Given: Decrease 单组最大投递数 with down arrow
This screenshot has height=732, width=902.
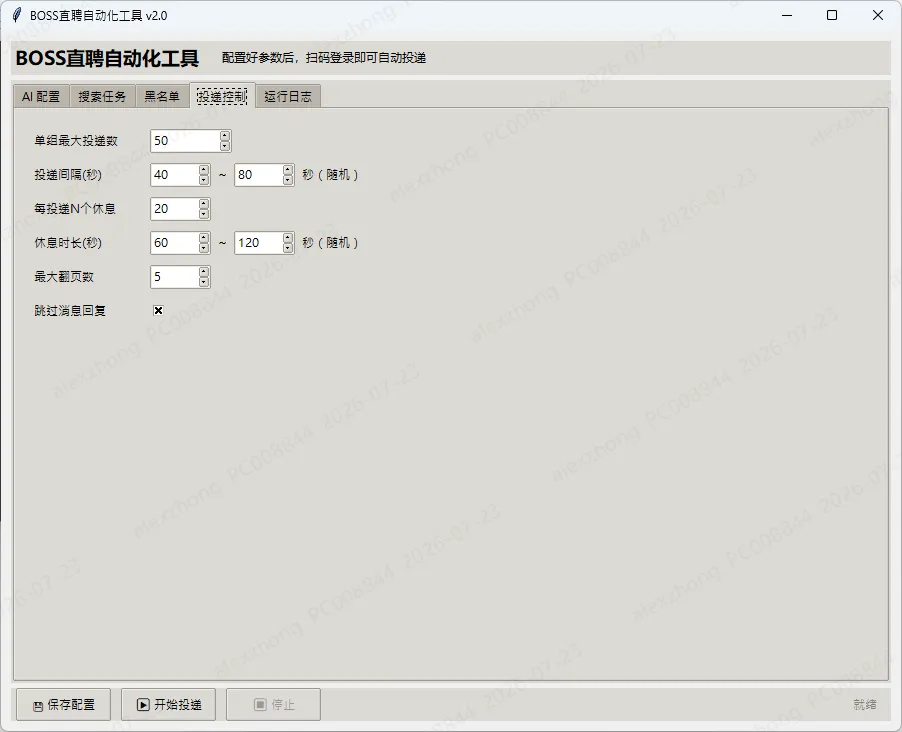Looking at the screenshot, I should click(225, 146).
